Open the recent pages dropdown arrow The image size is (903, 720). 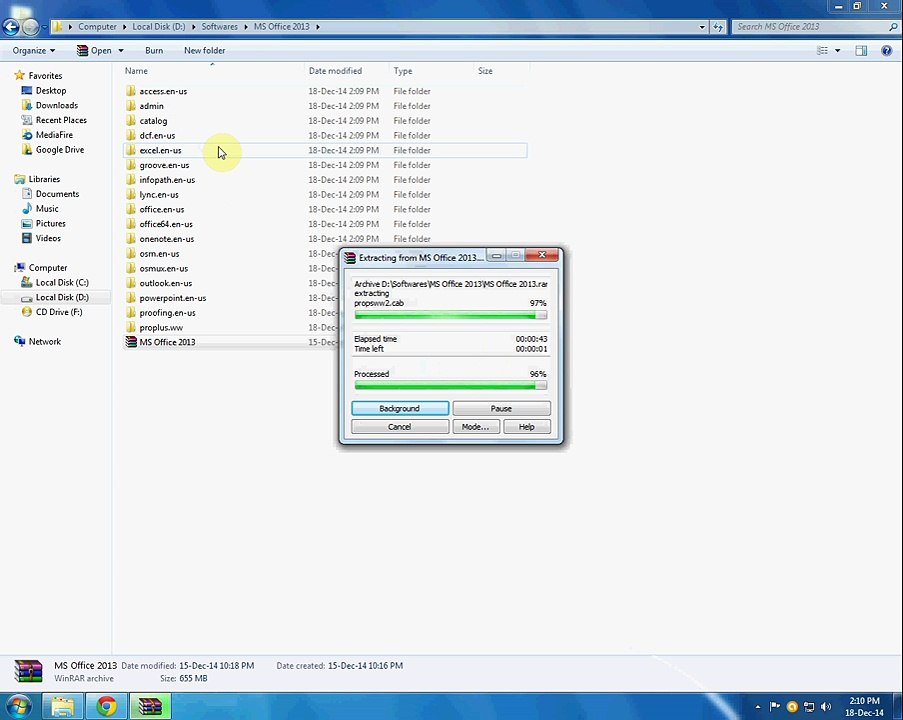pos(44,27)
